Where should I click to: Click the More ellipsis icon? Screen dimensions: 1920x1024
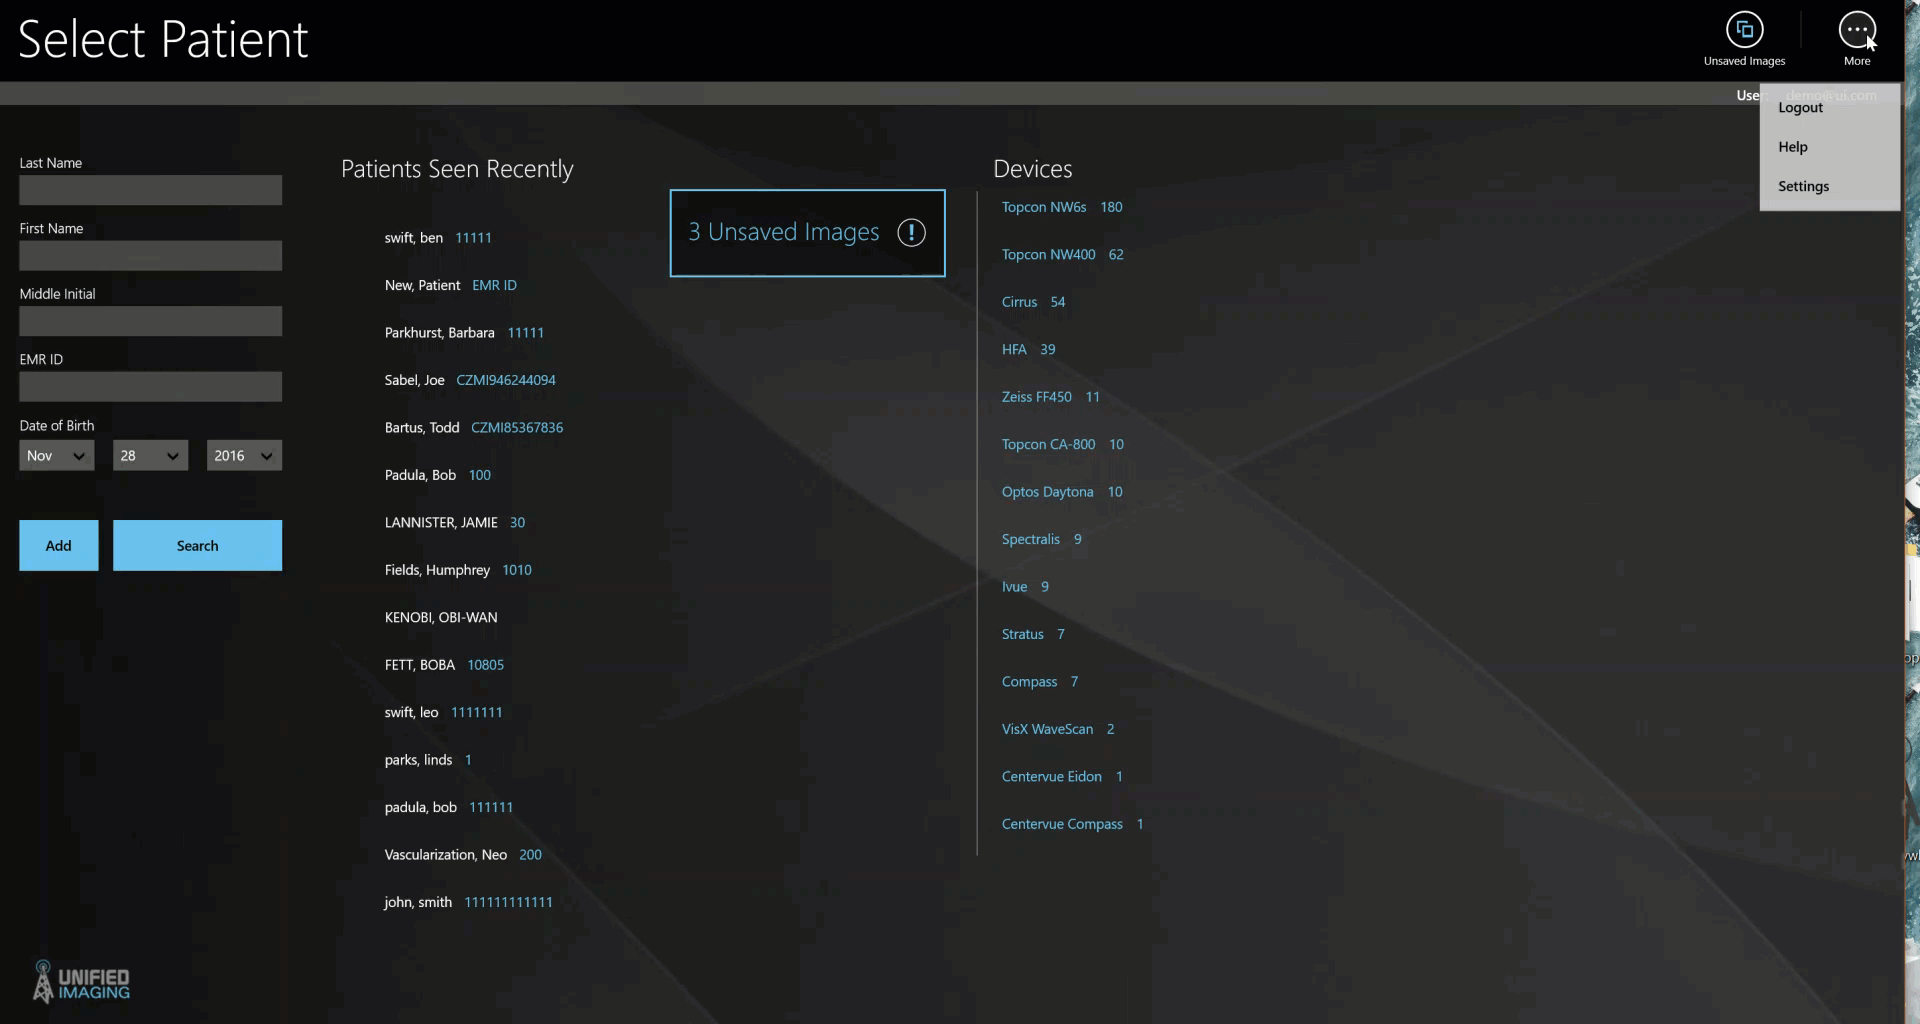pyautogui.click(x=1856, y=30)
